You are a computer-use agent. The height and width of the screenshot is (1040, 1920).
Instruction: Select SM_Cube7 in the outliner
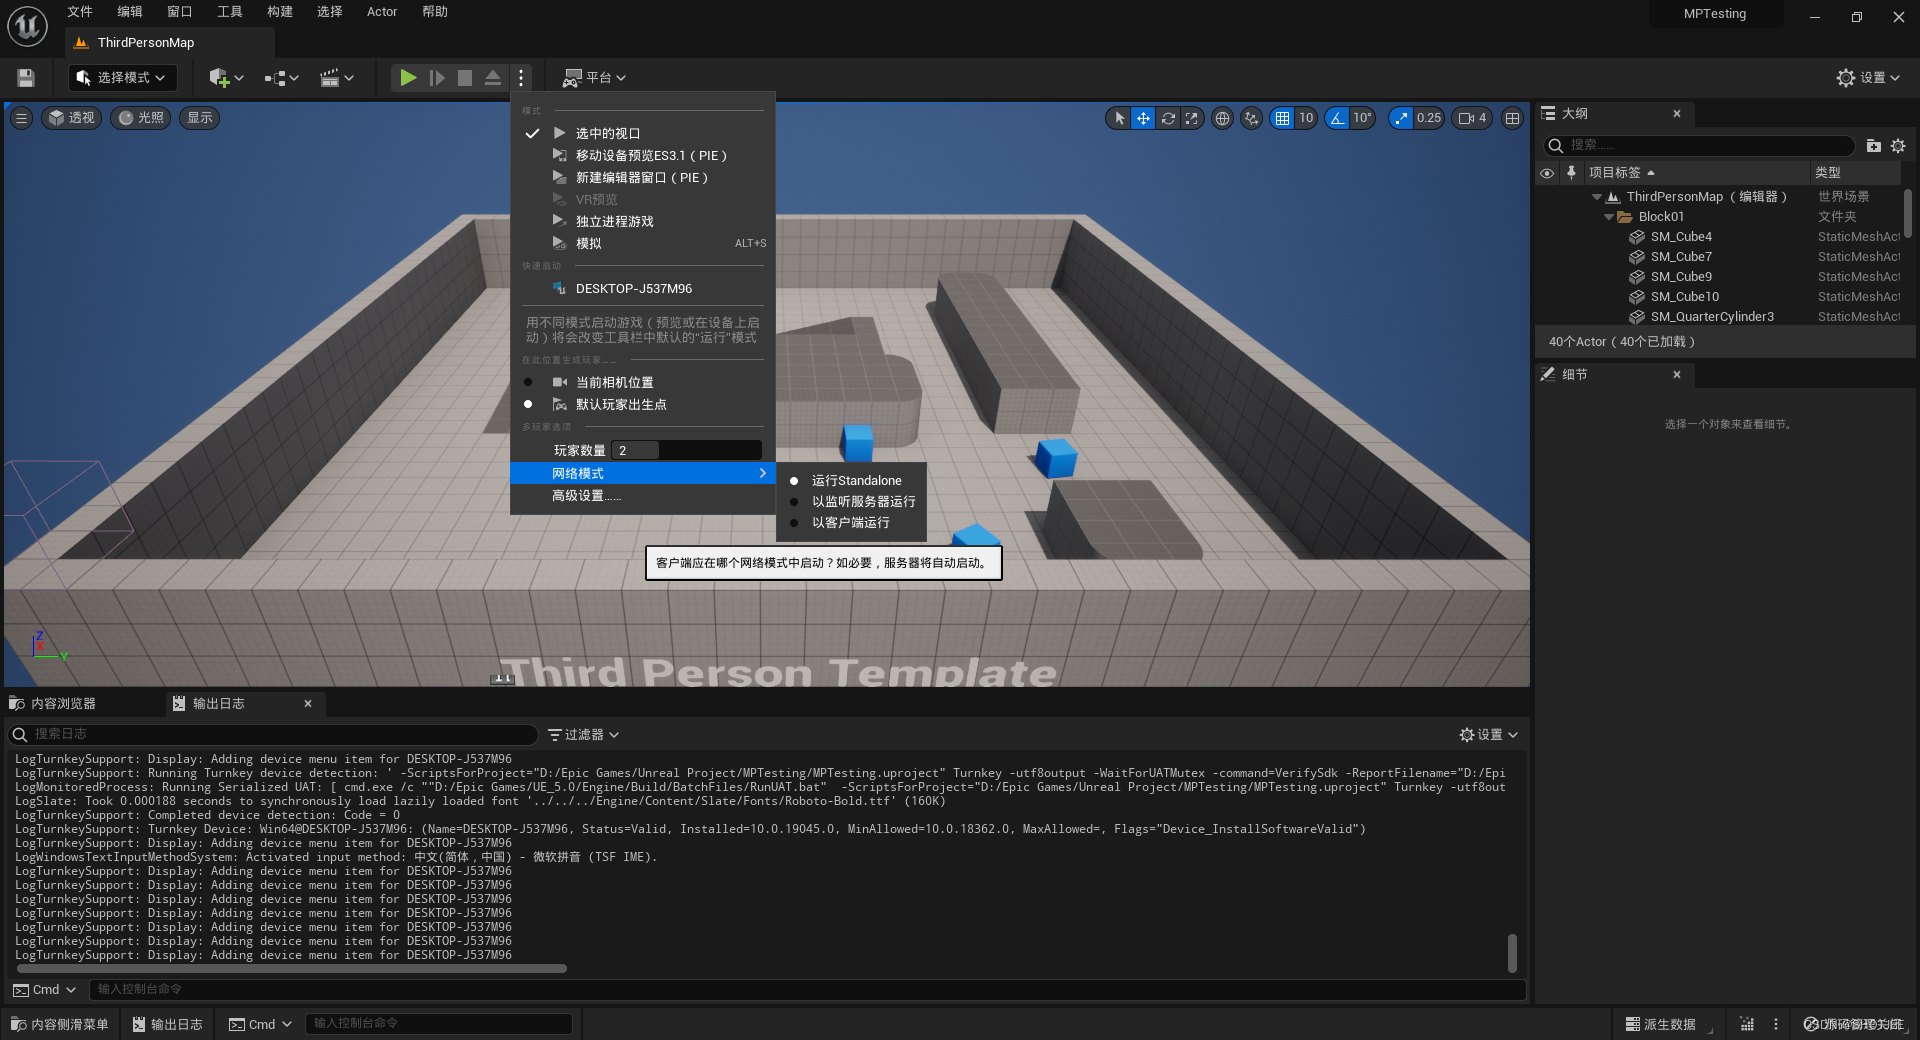coord(1681,257)
